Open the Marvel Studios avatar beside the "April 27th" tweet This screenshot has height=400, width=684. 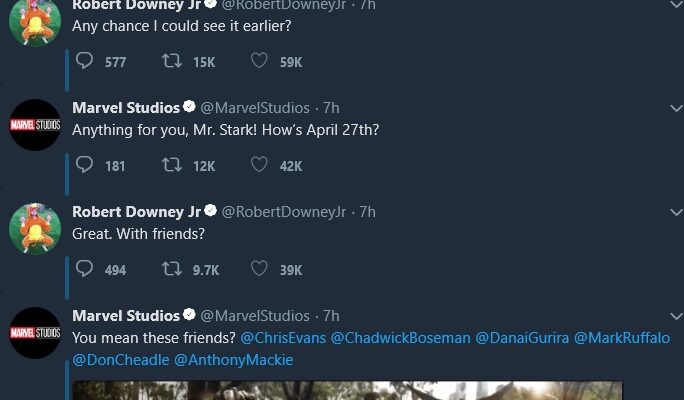click(35, 125)
